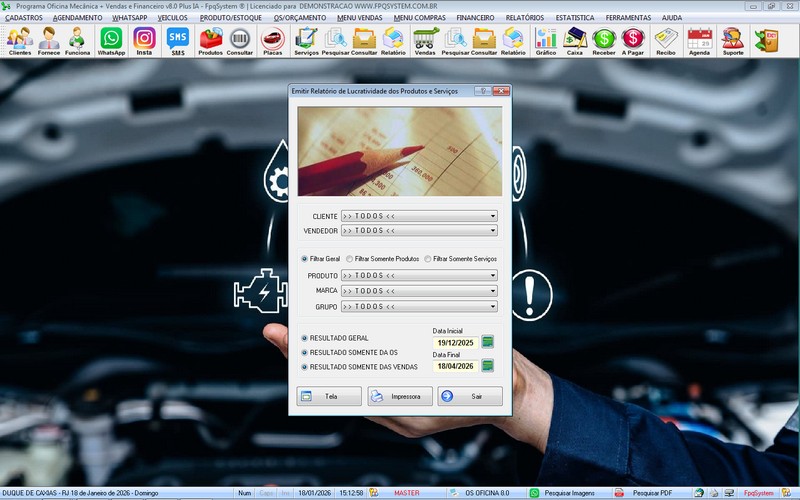
Task: Click the Gráfico chart icon
Action: coord(545,40)
